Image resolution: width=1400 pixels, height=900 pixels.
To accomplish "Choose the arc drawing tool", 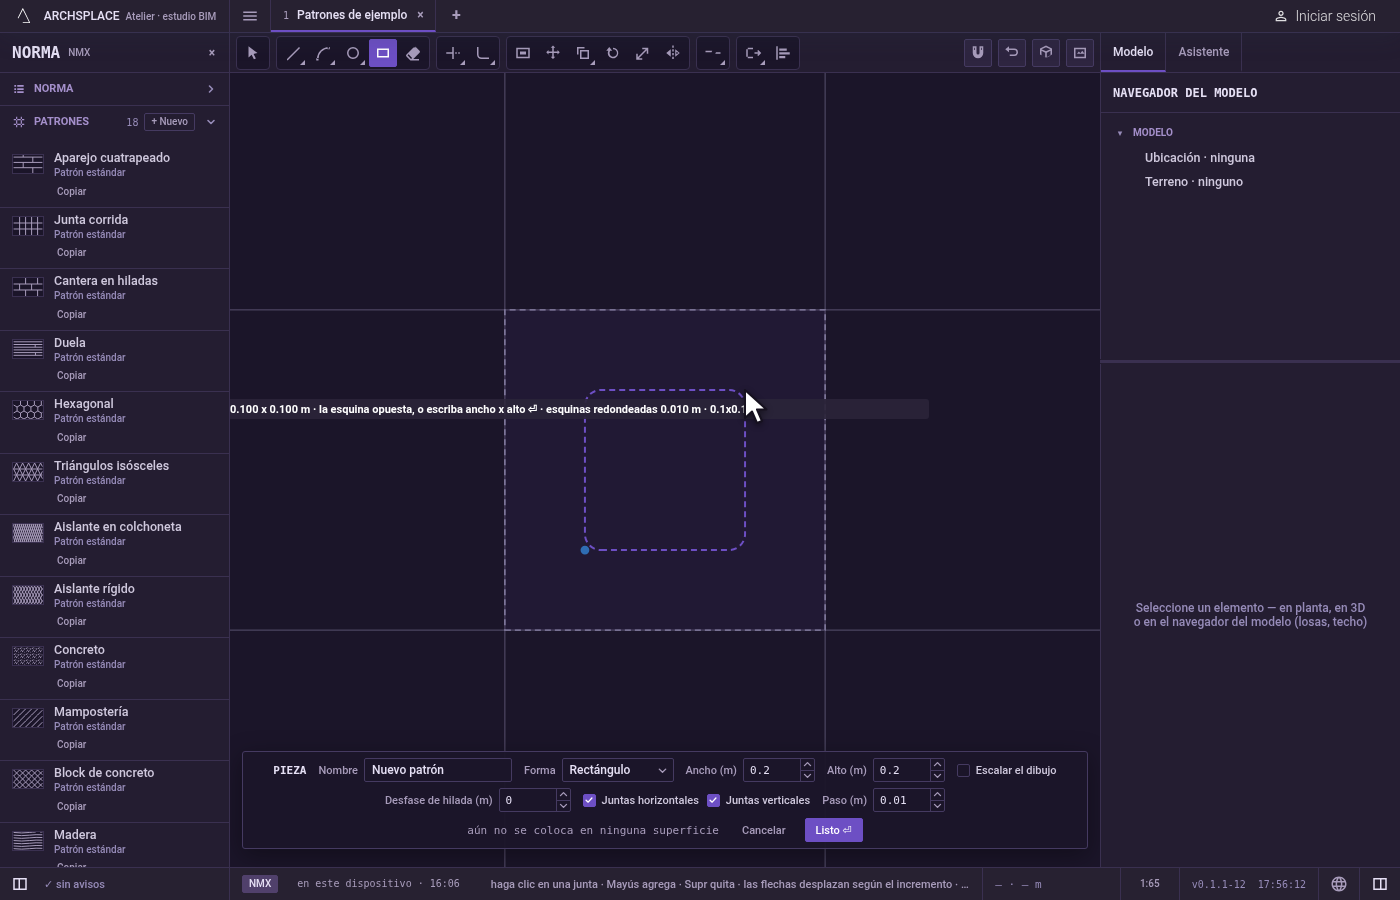I will (x=323, y=53).
